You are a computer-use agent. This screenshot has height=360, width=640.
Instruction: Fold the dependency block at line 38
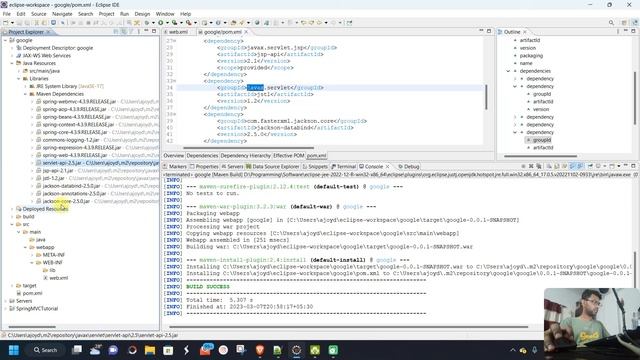(174, 114)
